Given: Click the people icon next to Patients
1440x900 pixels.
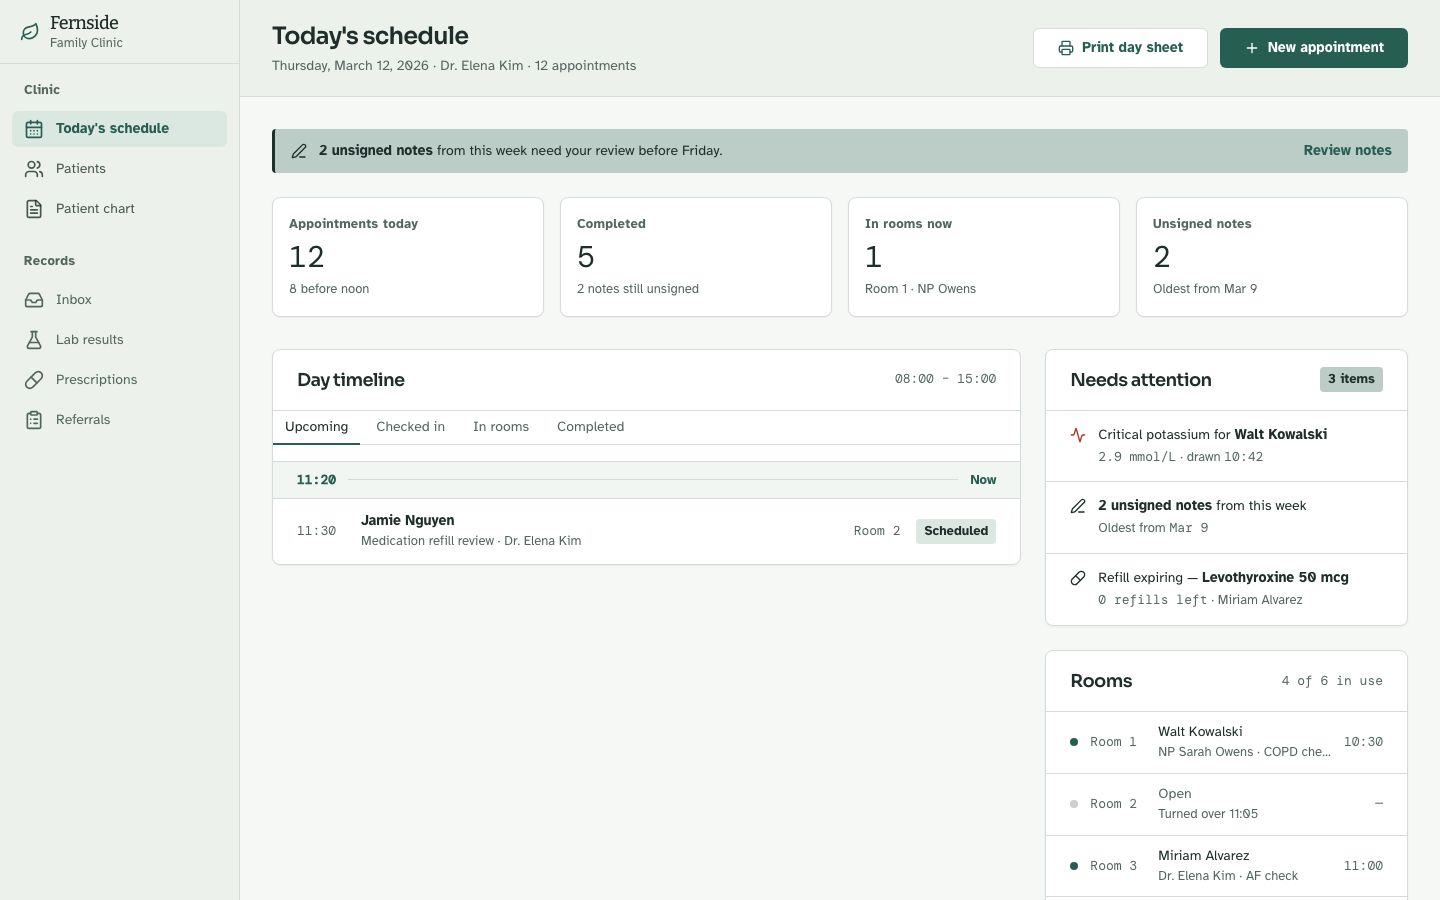Looking at the screenshot, I should coord(34,169).
